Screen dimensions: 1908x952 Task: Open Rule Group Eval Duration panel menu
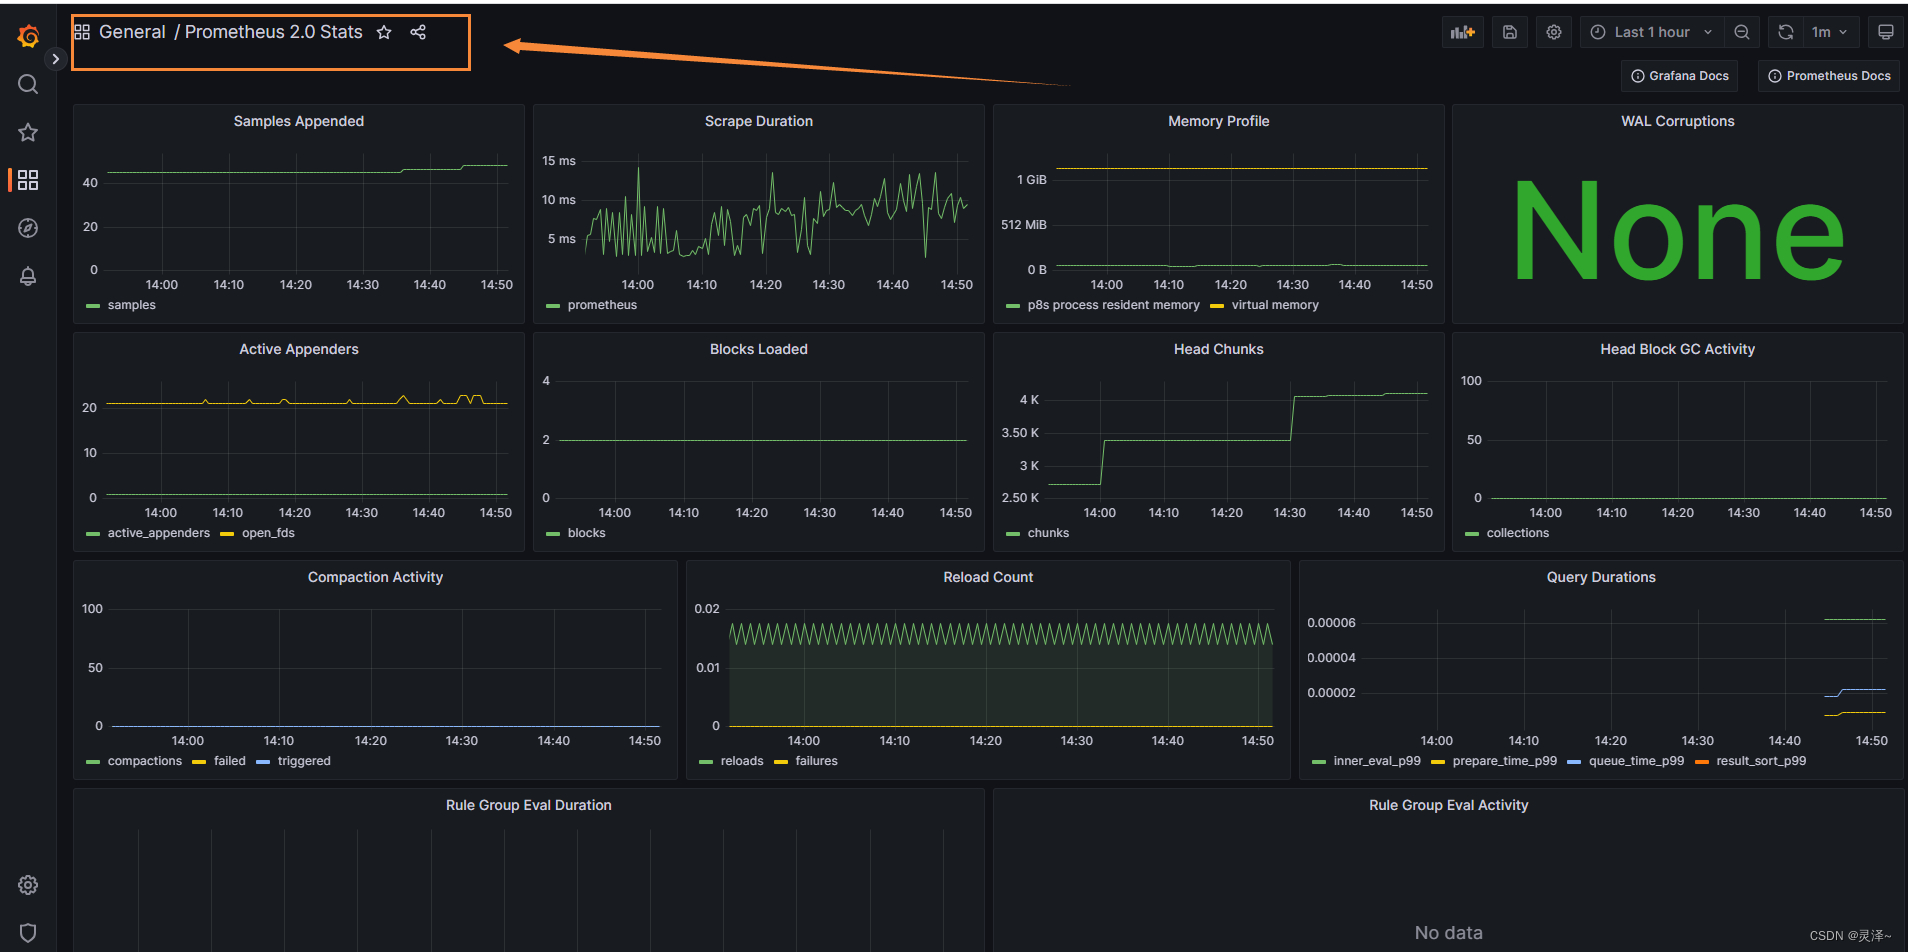click(529, 805)
